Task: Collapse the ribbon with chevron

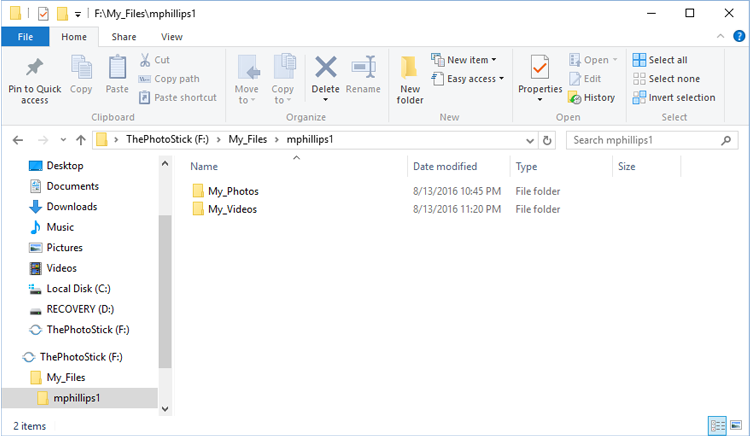Action: (720, 36)
